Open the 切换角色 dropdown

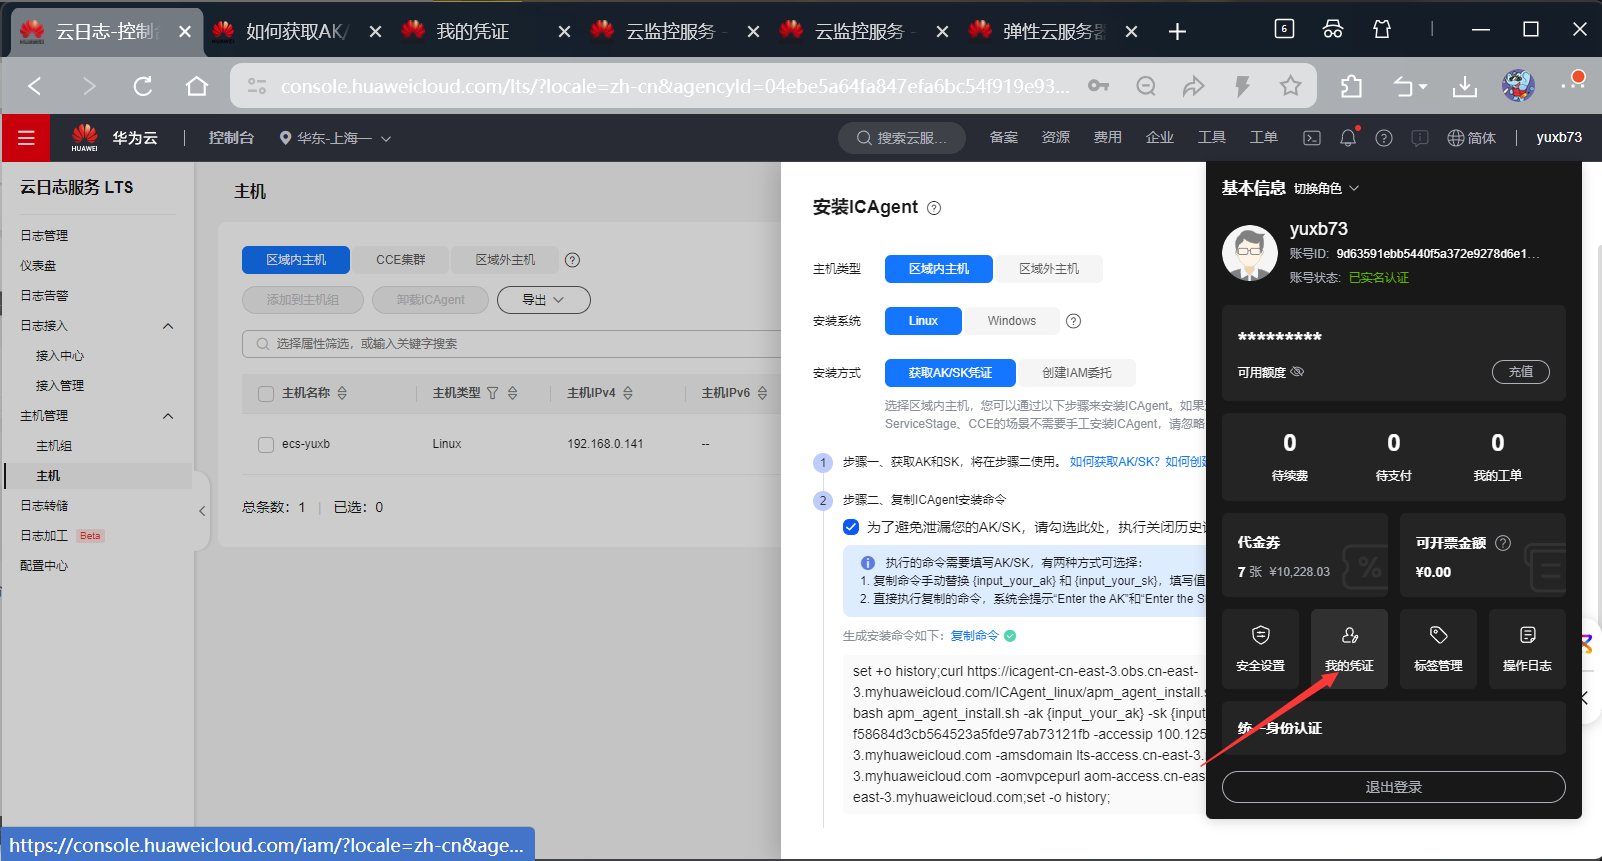[1327, 188]
